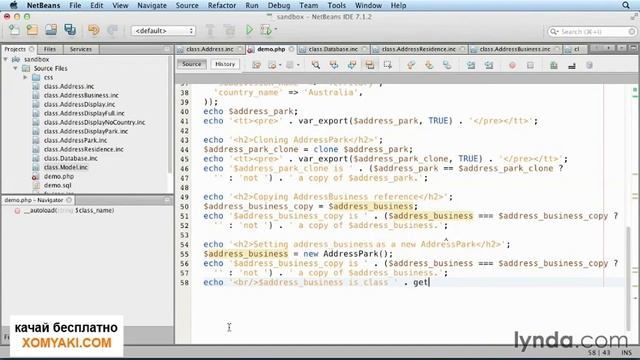Viewport: 640px width, 360px height.
Task: Click the Last Edit icon in editor toolbar
Action: click(x=256, y=65)
